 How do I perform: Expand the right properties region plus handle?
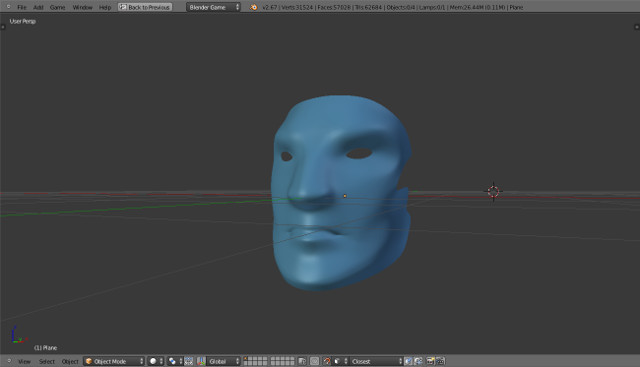(637, 27)
